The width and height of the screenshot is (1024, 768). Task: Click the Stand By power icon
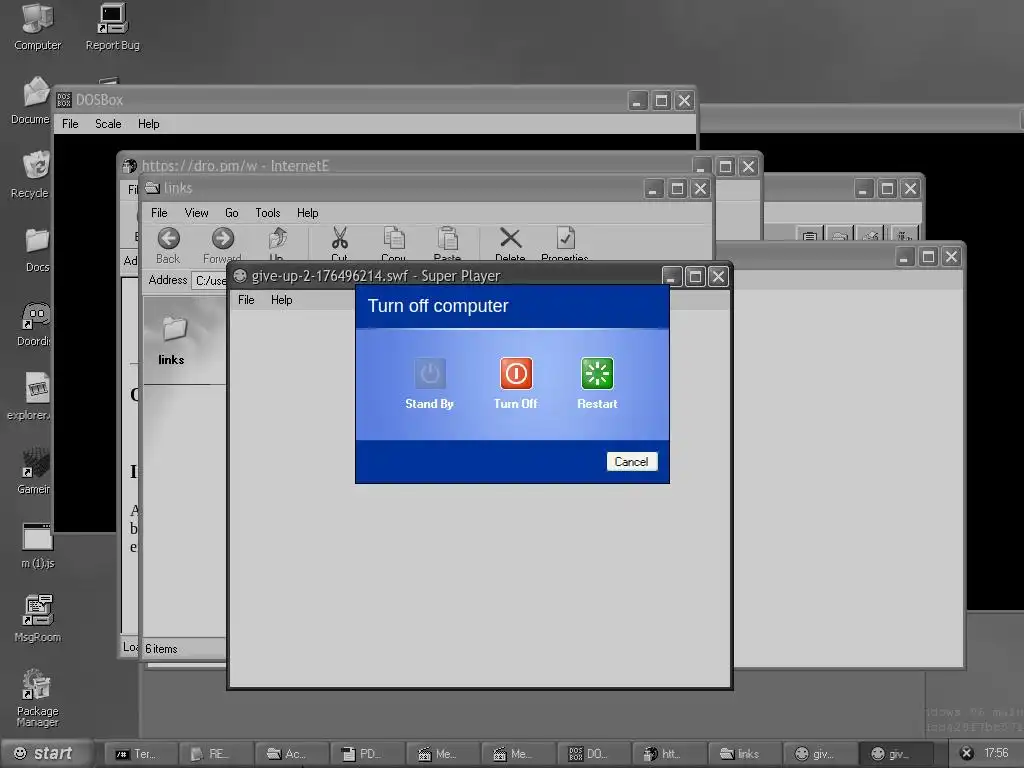[430, 374]
